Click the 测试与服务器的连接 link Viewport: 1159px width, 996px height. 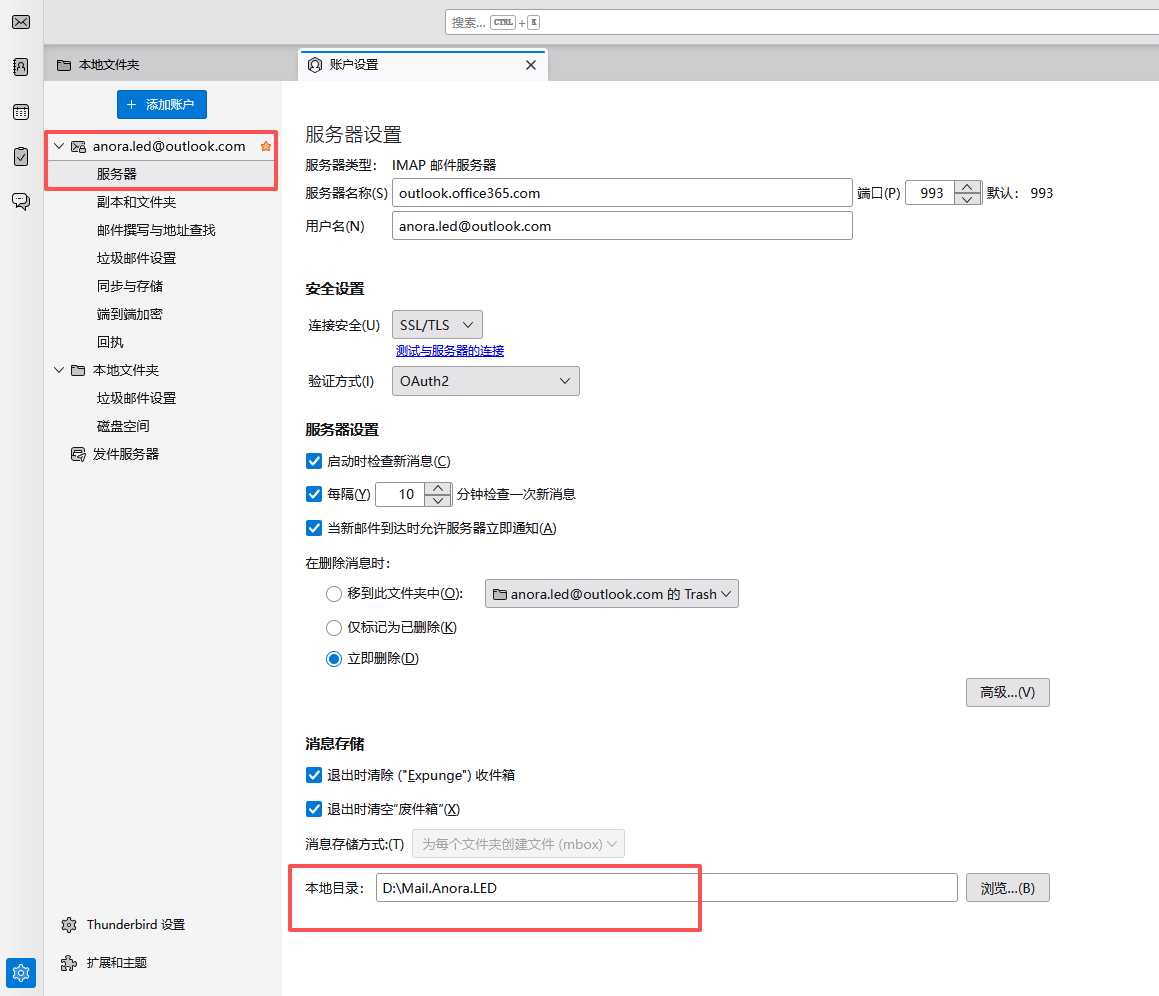449,350
